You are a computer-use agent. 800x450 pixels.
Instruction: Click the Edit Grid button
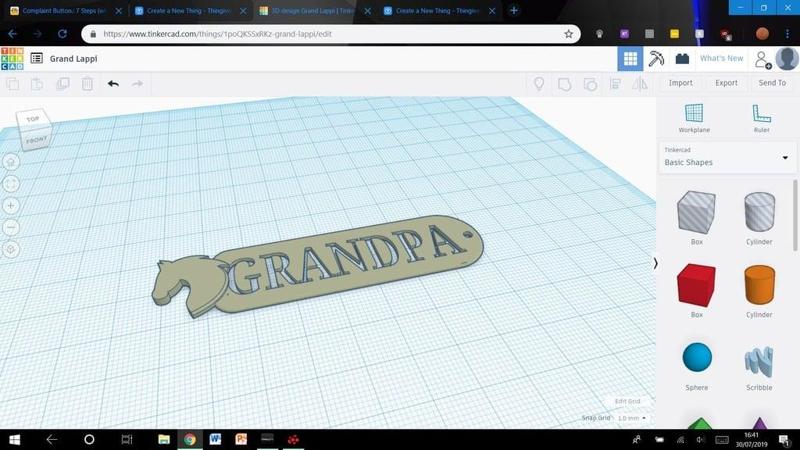click(x=627, y=402)
